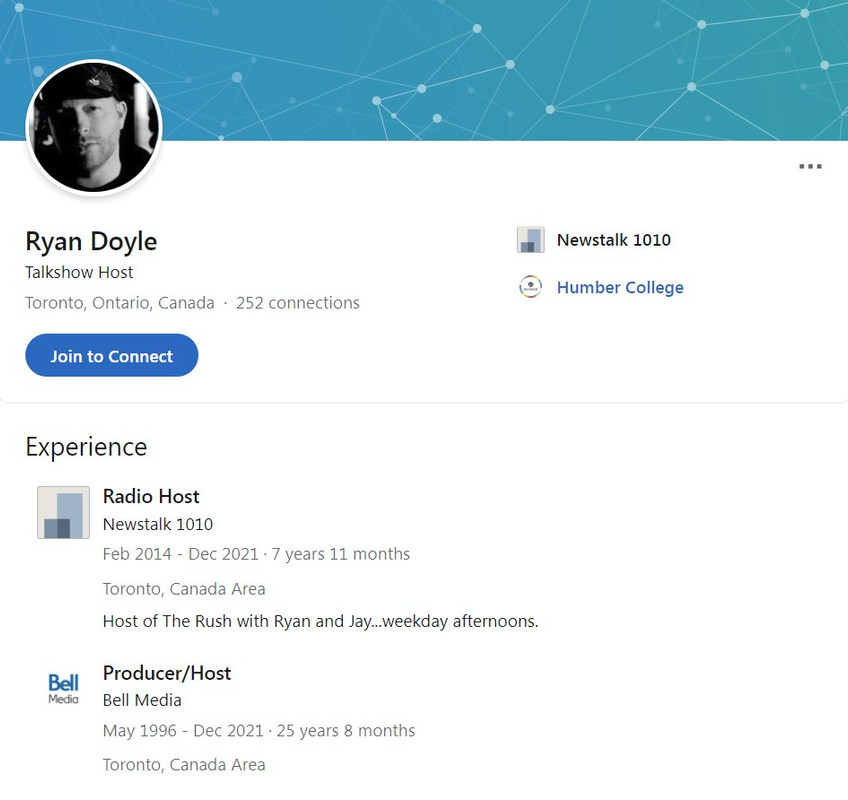Screen dimensions: 848x800
Task: Click the Radio Host job title
Action: pyautogui.click(x=151, y=496)
